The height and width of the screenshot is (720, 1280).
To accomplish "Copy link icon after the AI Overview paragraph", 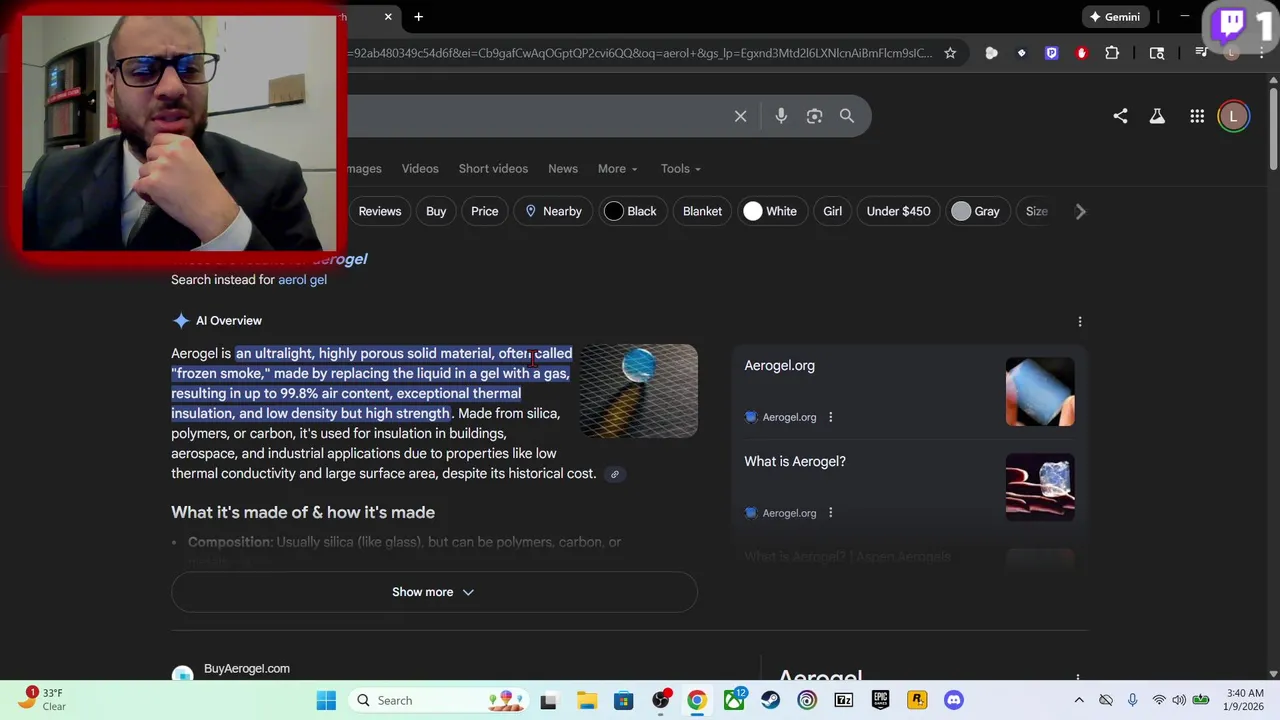I will pyautogui.click(x=615, y=474).
